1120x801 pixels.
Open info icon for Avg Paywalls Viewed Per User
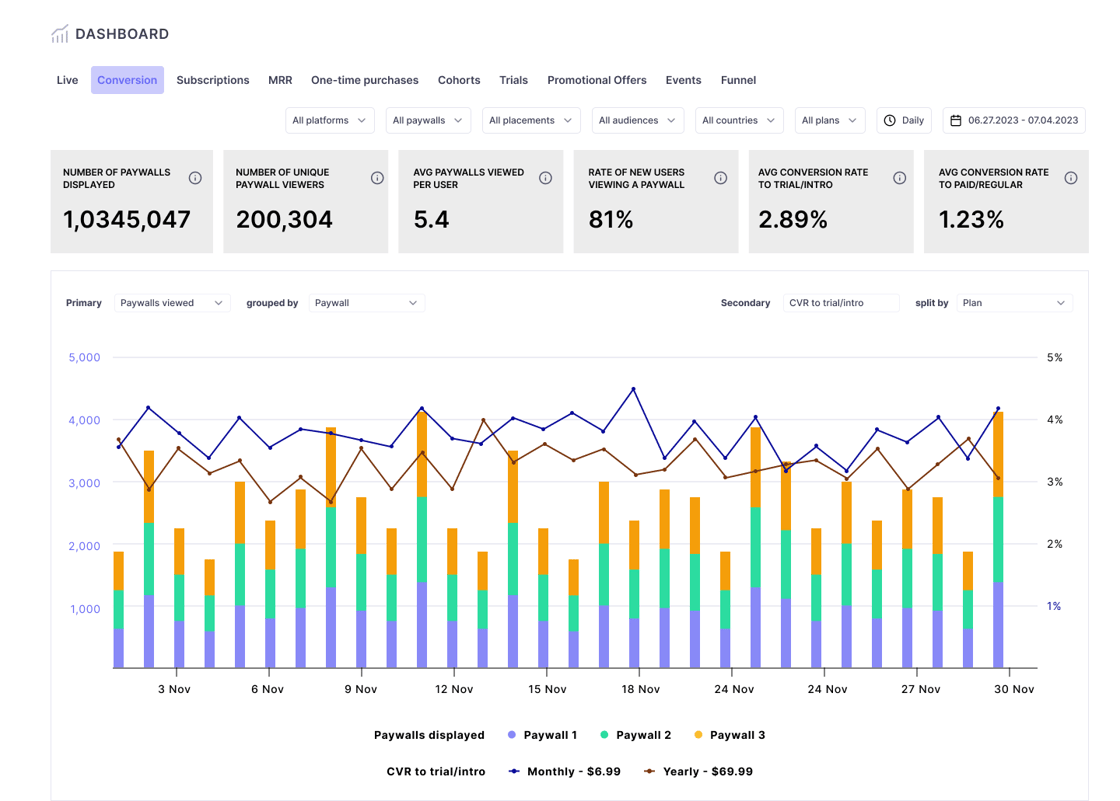[x=545, y=178]
